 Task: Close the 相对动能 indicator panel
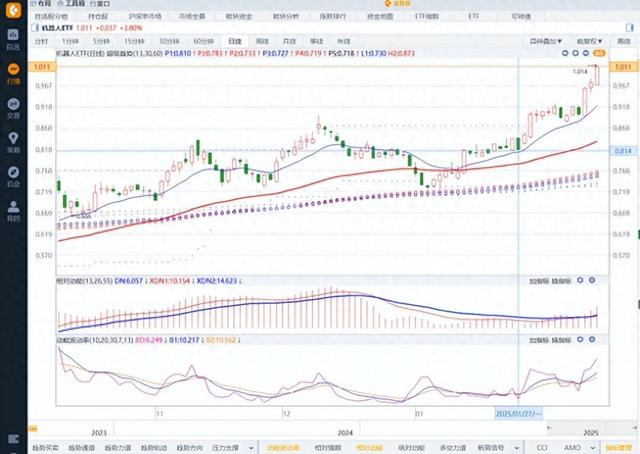click(592, 280)
